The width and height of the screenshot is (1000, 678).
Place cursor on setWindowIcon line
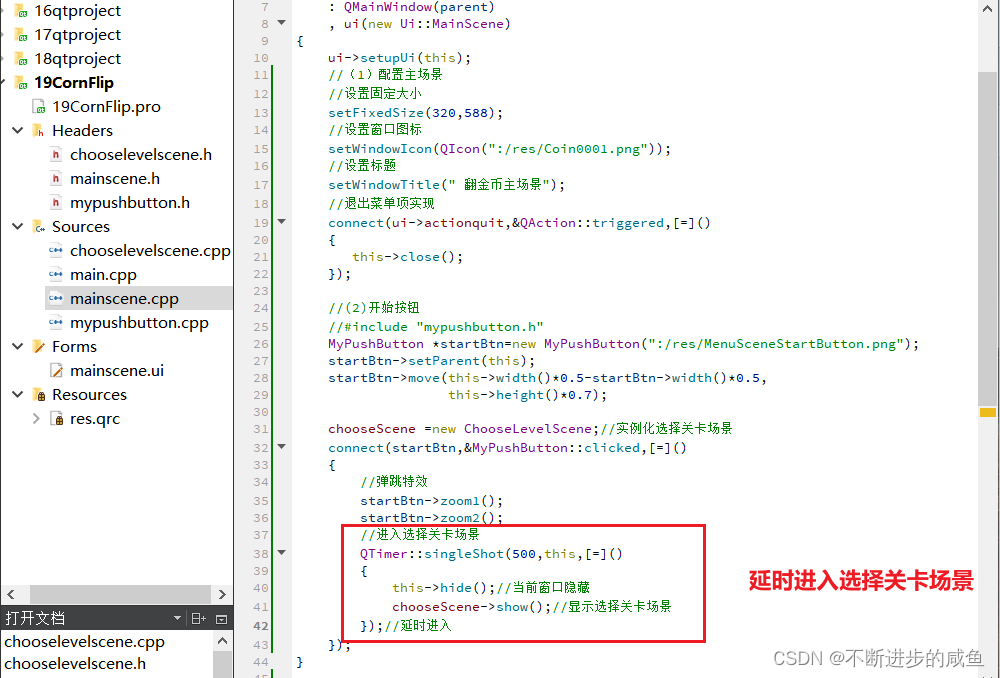(499, 149)
